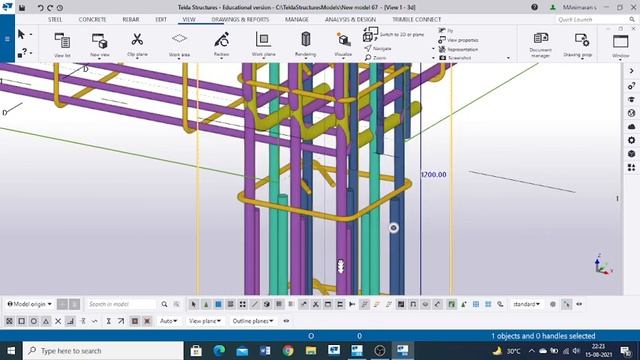The image size is (640, 360).
Task: Toggle Snap to centers circle switch
Action: pos(34,321)
